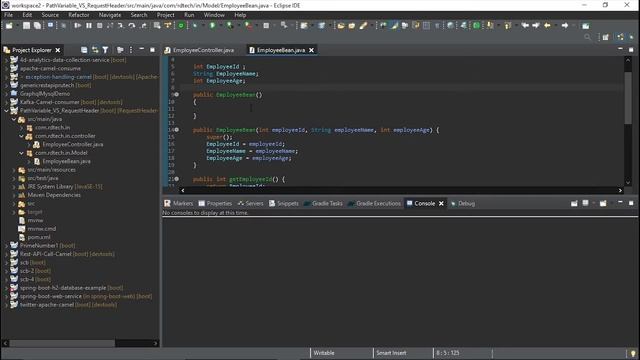Toggle Block Selection Mode icon

tap(426, 26)
